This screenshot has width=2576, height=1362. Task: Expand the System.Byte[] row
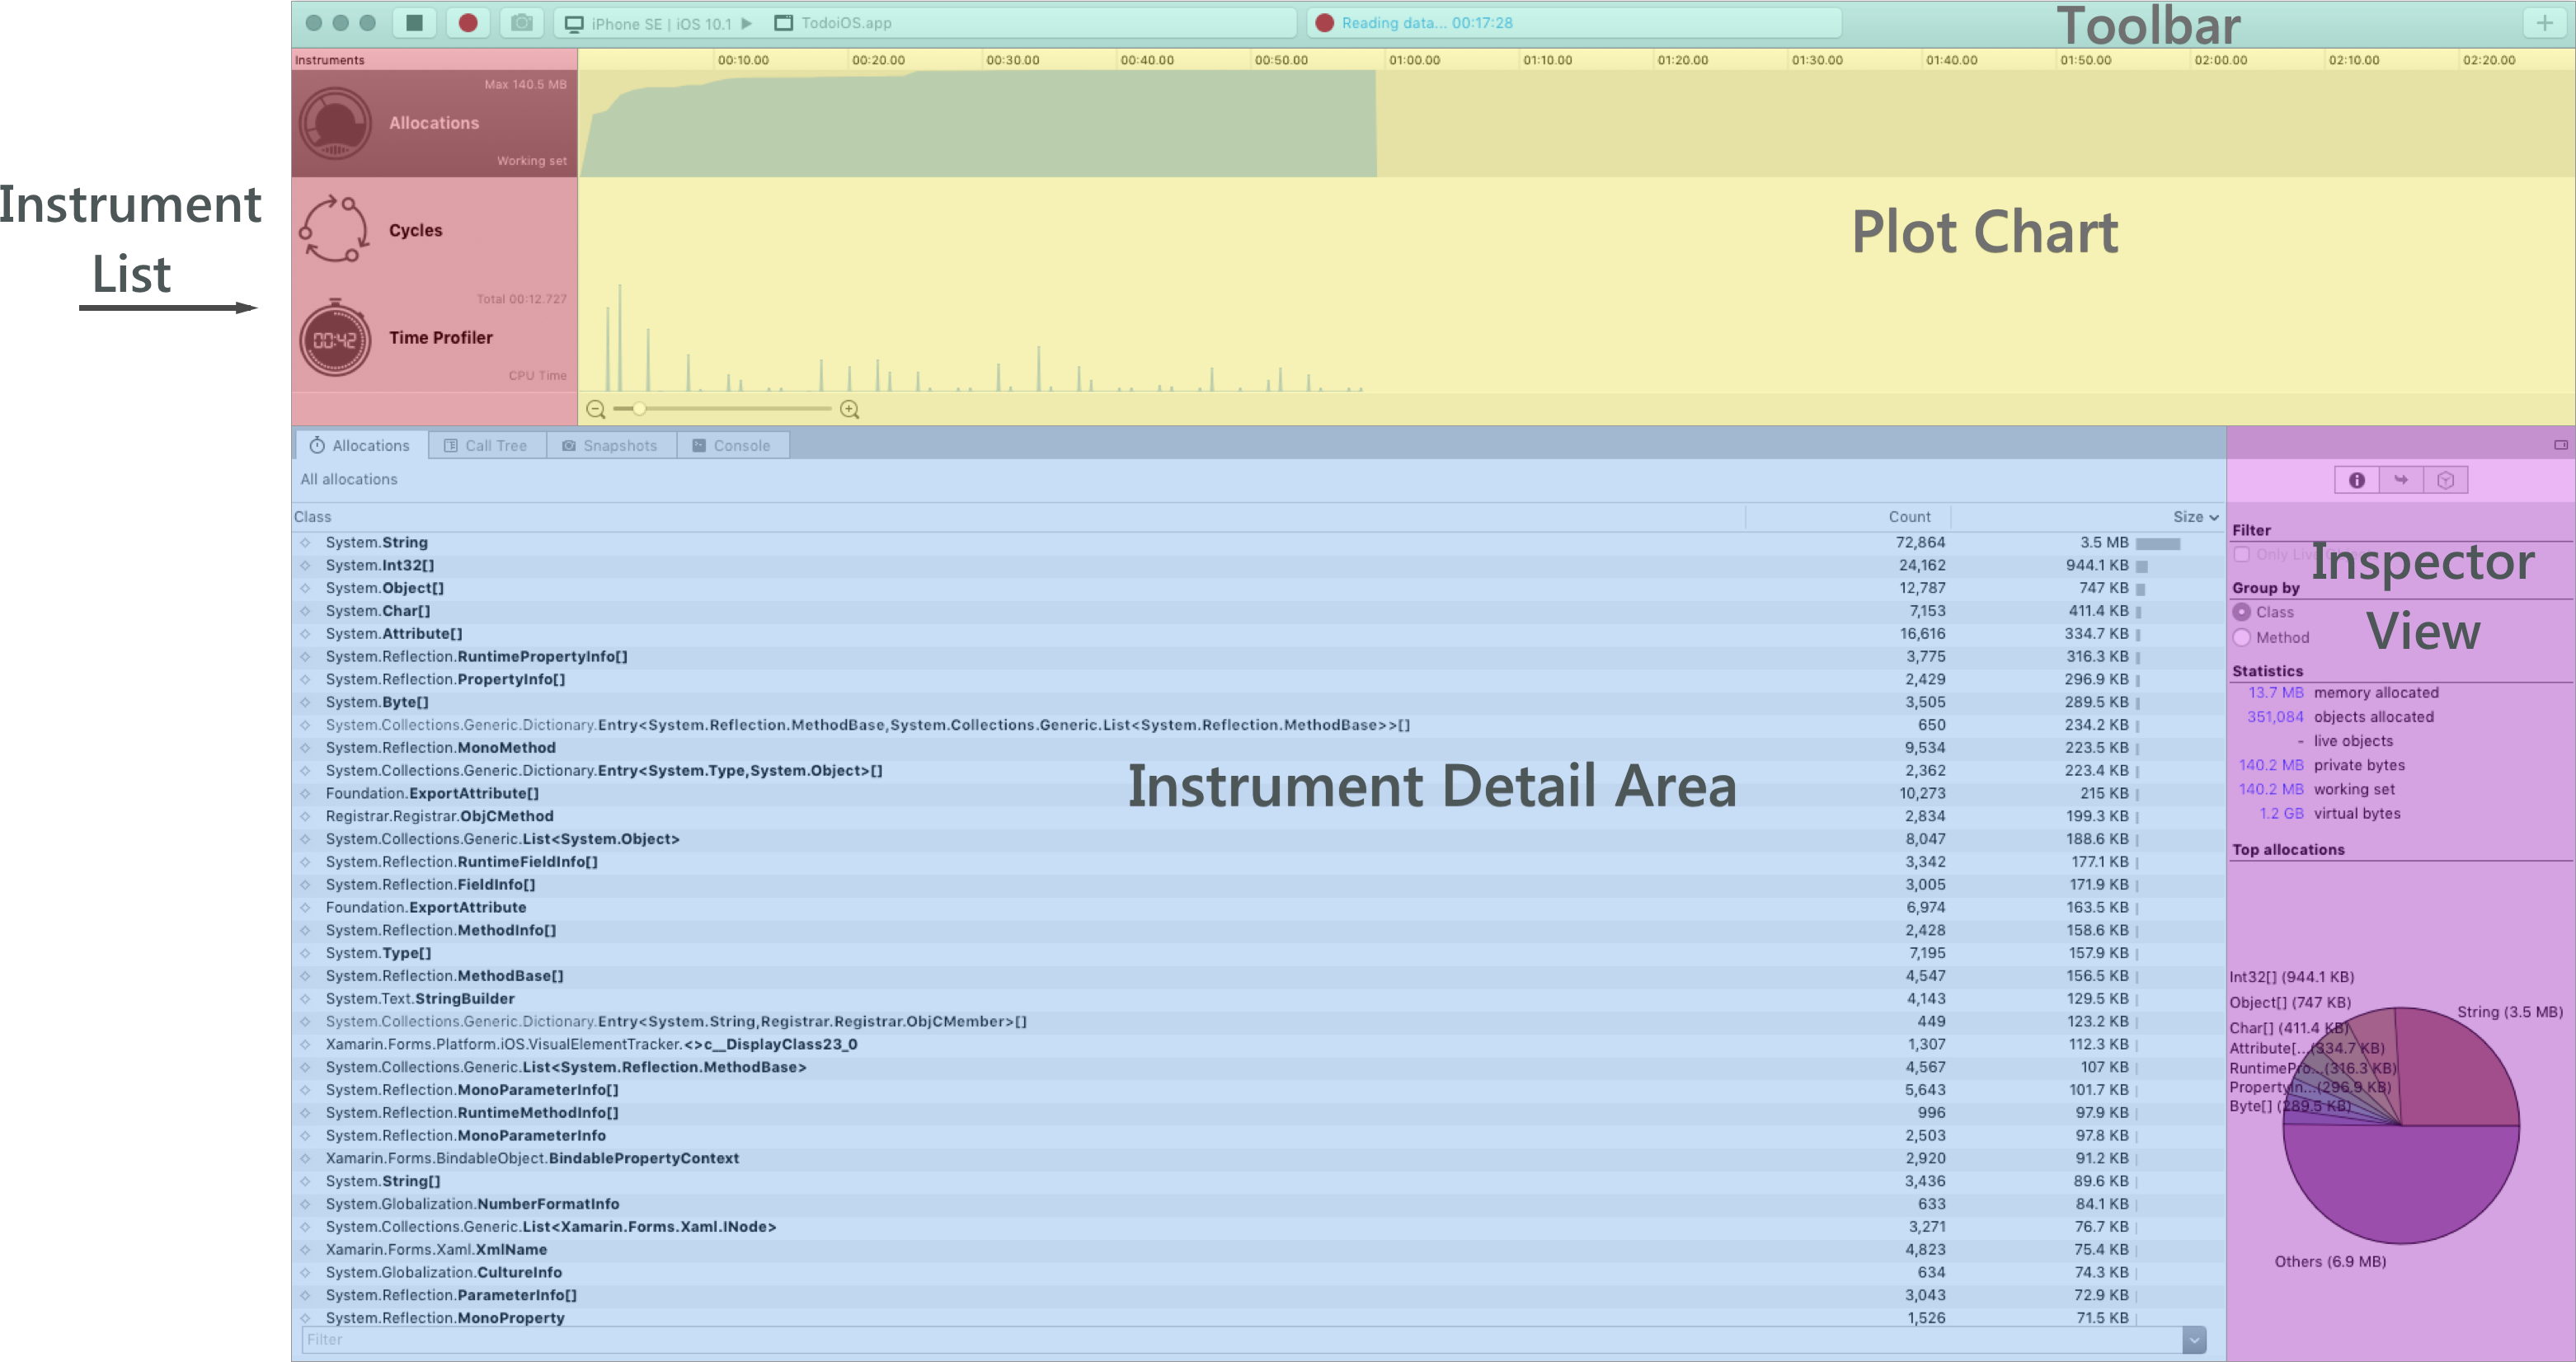pos(305,702)
